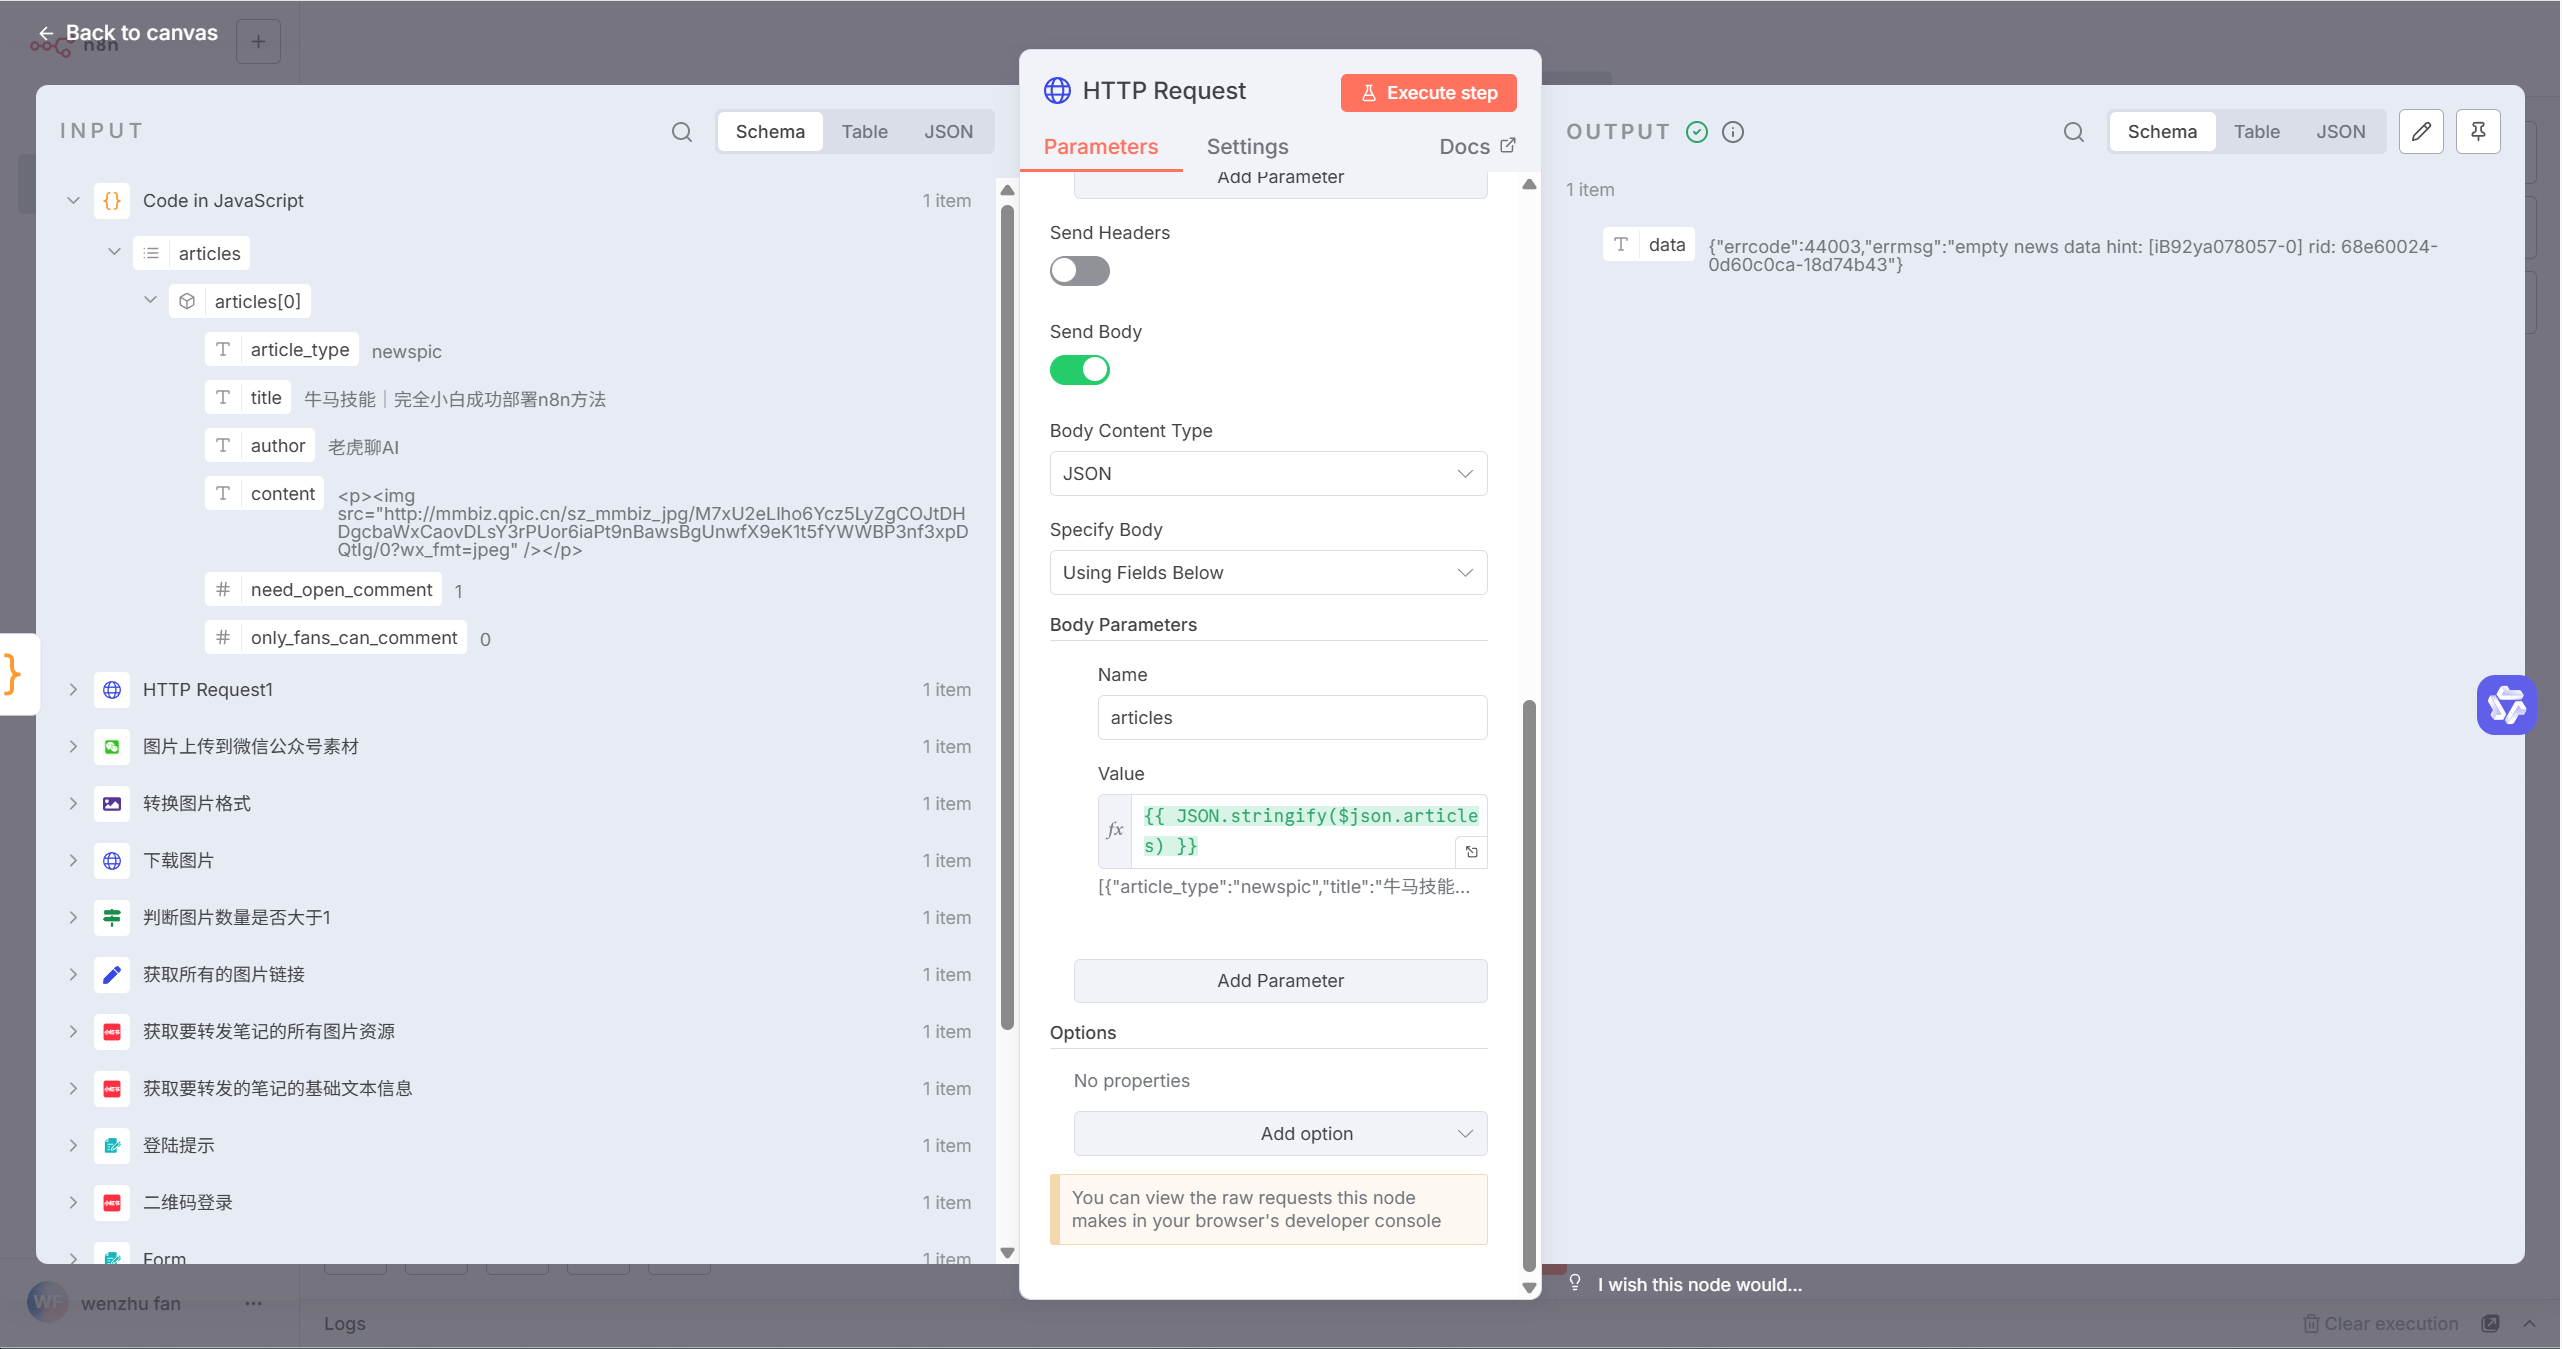Click the INPUT panel search icon
This screenshot has width=2562, height=1349.
[x=681, y=132]
